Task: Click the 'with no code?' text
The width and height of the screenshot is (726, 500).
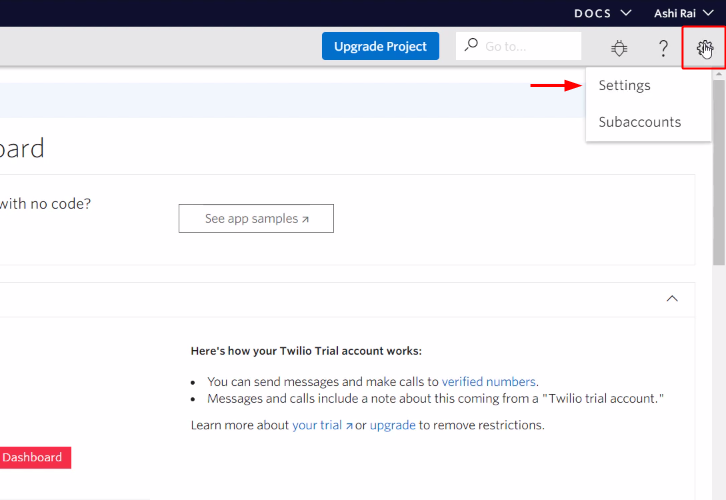Action: click(x=45, y=204)
